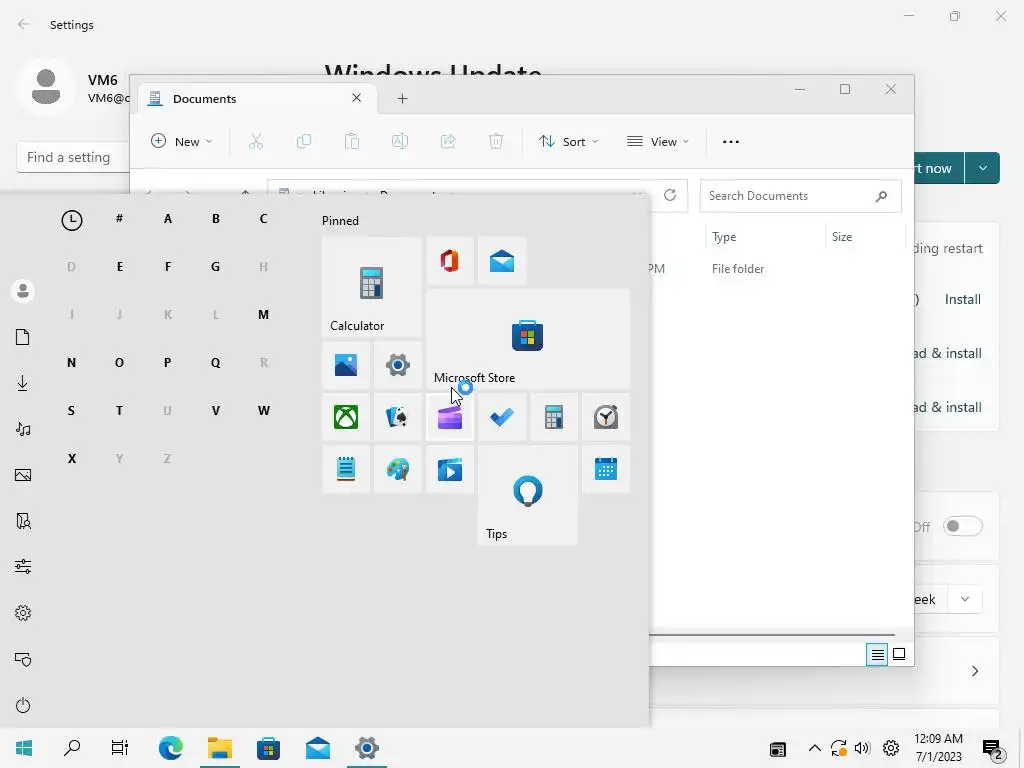The height and width of the screenshot is (768, 1024).
Task: Launch the Xbox tile
Action: click(346, 417)
